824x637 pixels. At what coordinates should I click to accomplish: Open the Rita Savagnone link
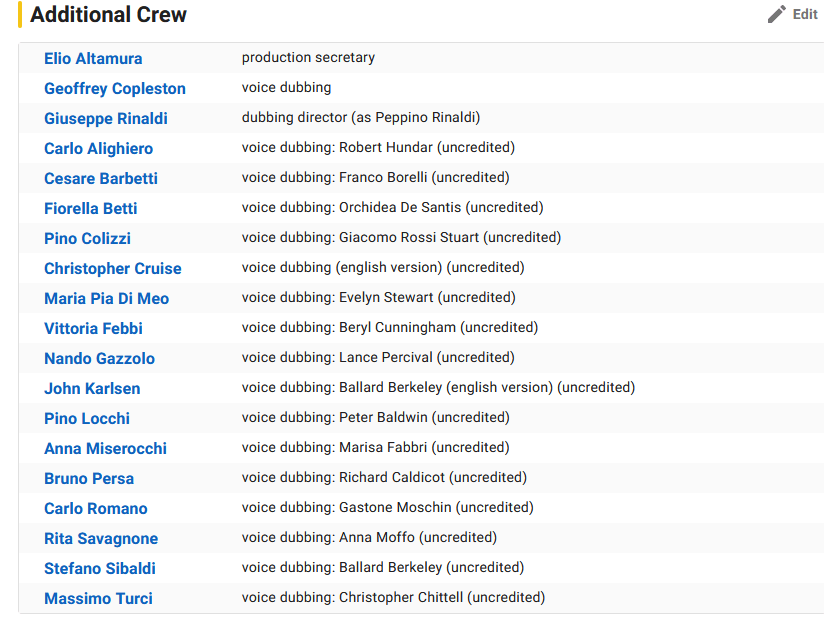click(x=101, y=538)
